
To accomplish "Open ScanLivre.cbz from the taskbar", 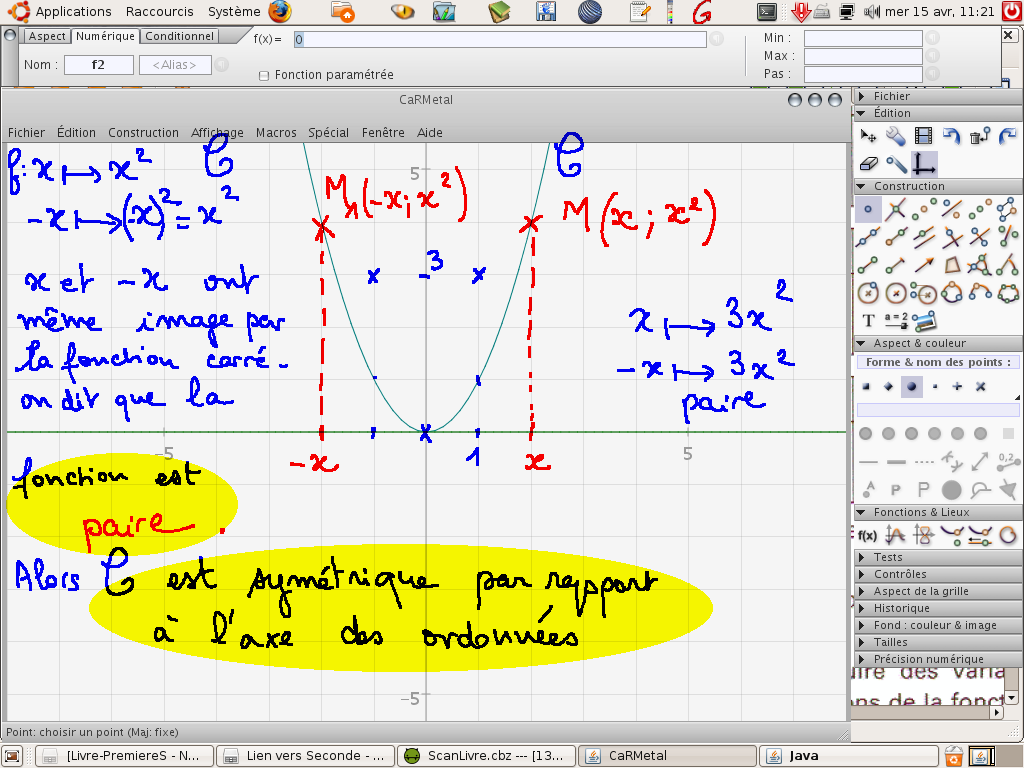I will (487, 756).
